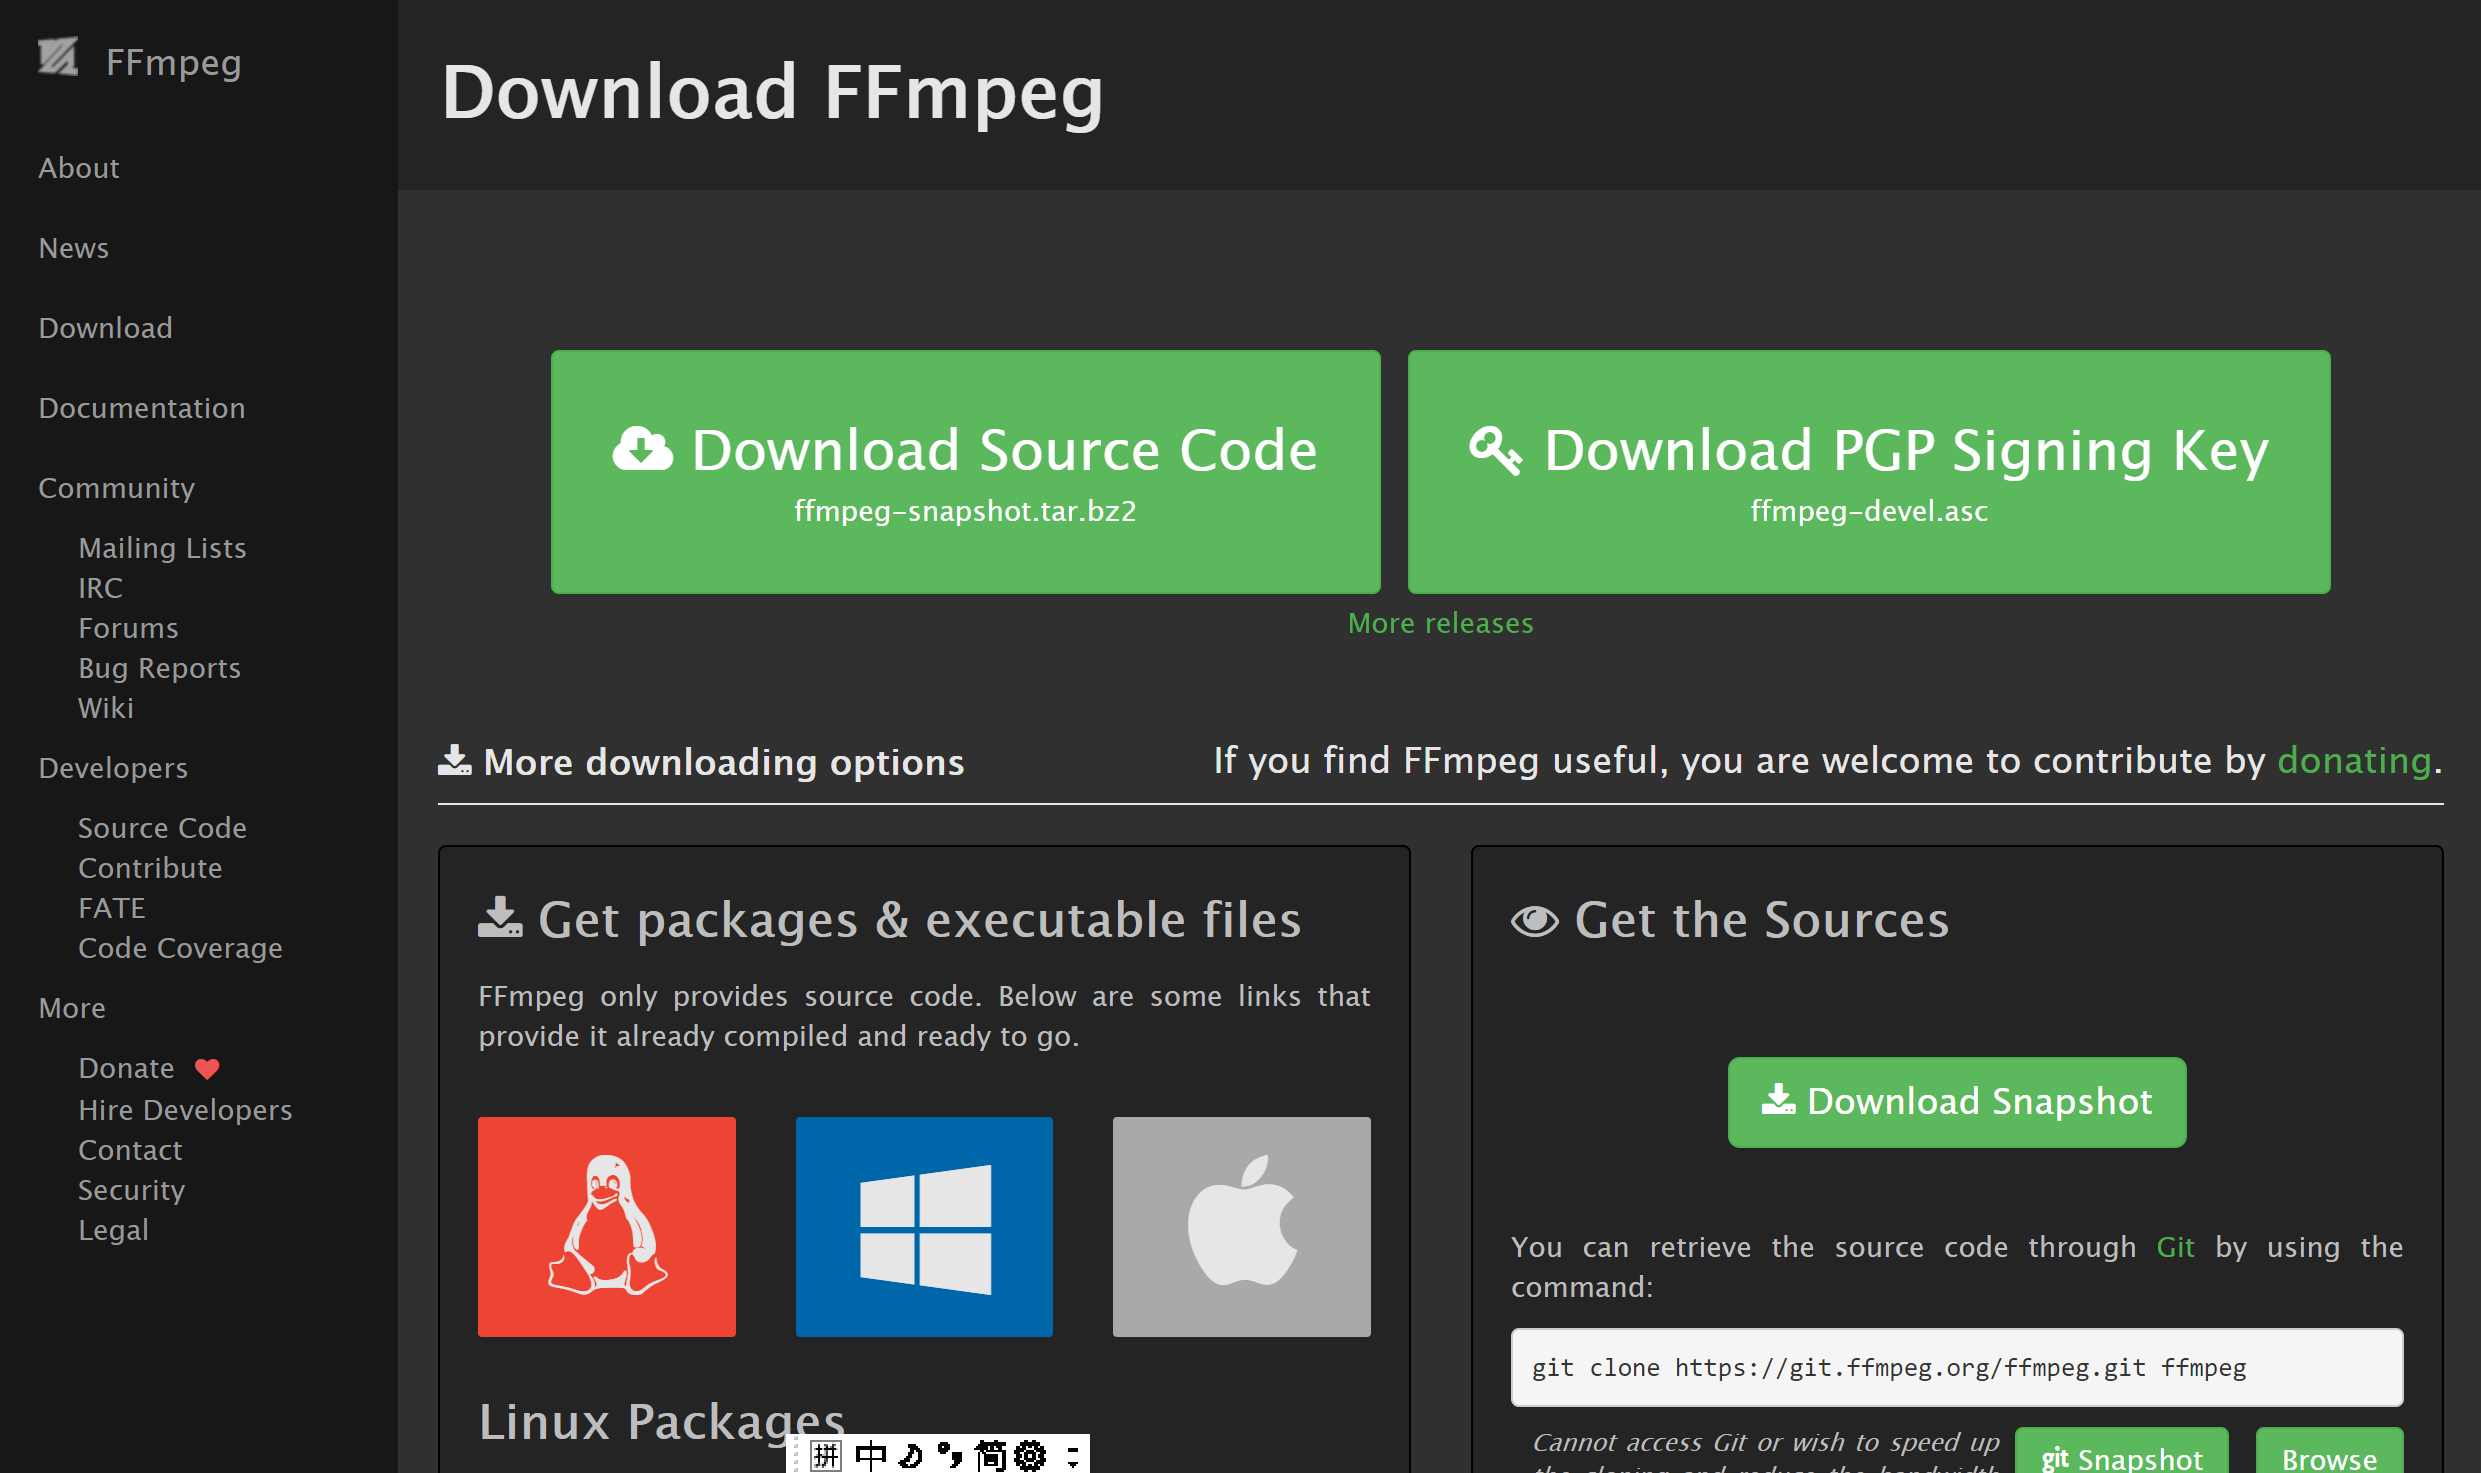Viewport: 2481px width, 1473px height.
Task: Expand the Developers section in sidebar
Action: click(x=114, y=768)
